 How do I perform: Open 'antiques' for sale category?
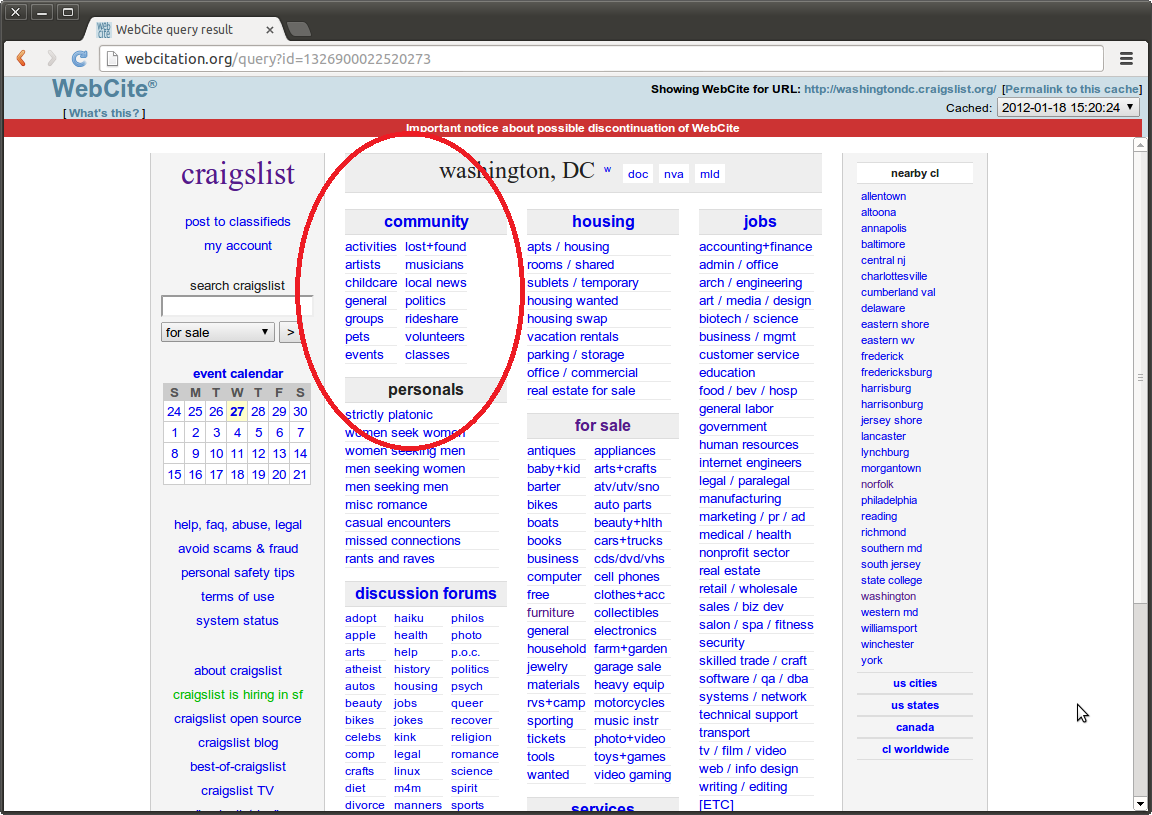point(551,450)
